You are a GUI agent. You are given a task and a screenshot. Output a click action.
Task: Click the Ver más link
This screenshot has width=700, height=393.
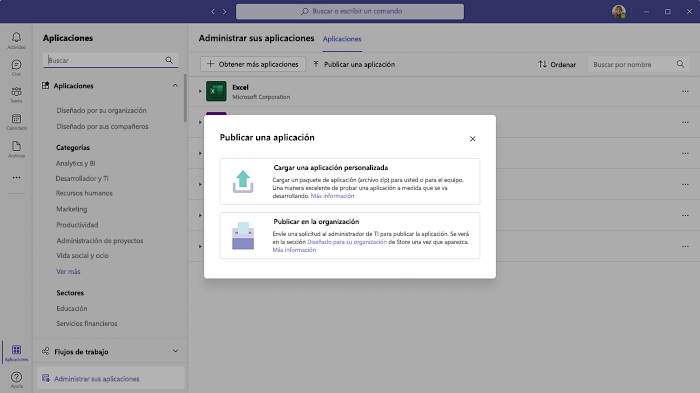tap(68, 272)
